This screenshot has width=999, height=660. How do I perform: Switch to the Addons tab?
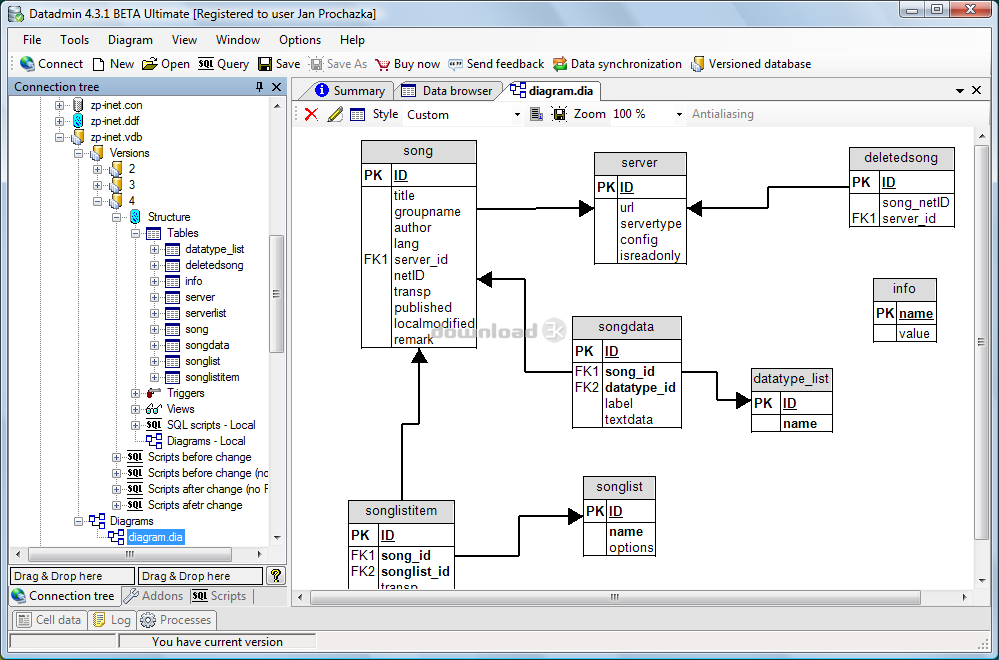154,596
